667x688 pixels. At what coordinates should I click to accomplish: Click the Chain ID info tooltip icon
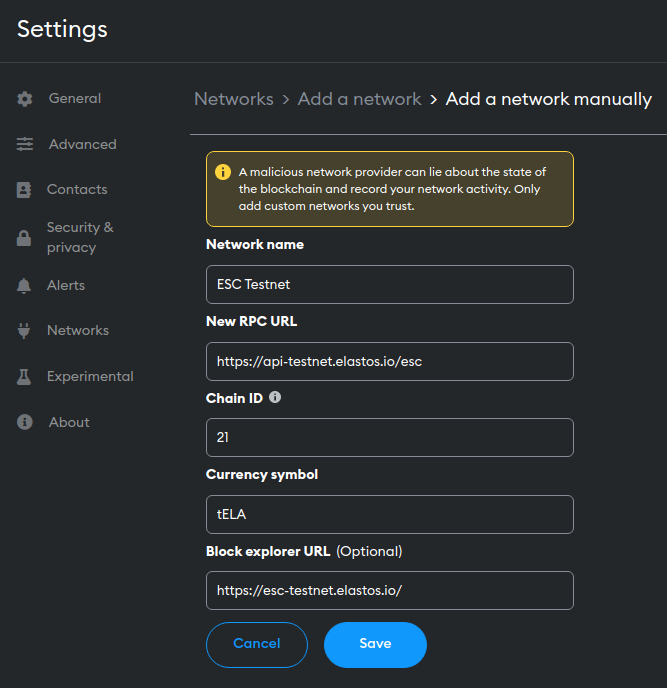pos(275,397)
